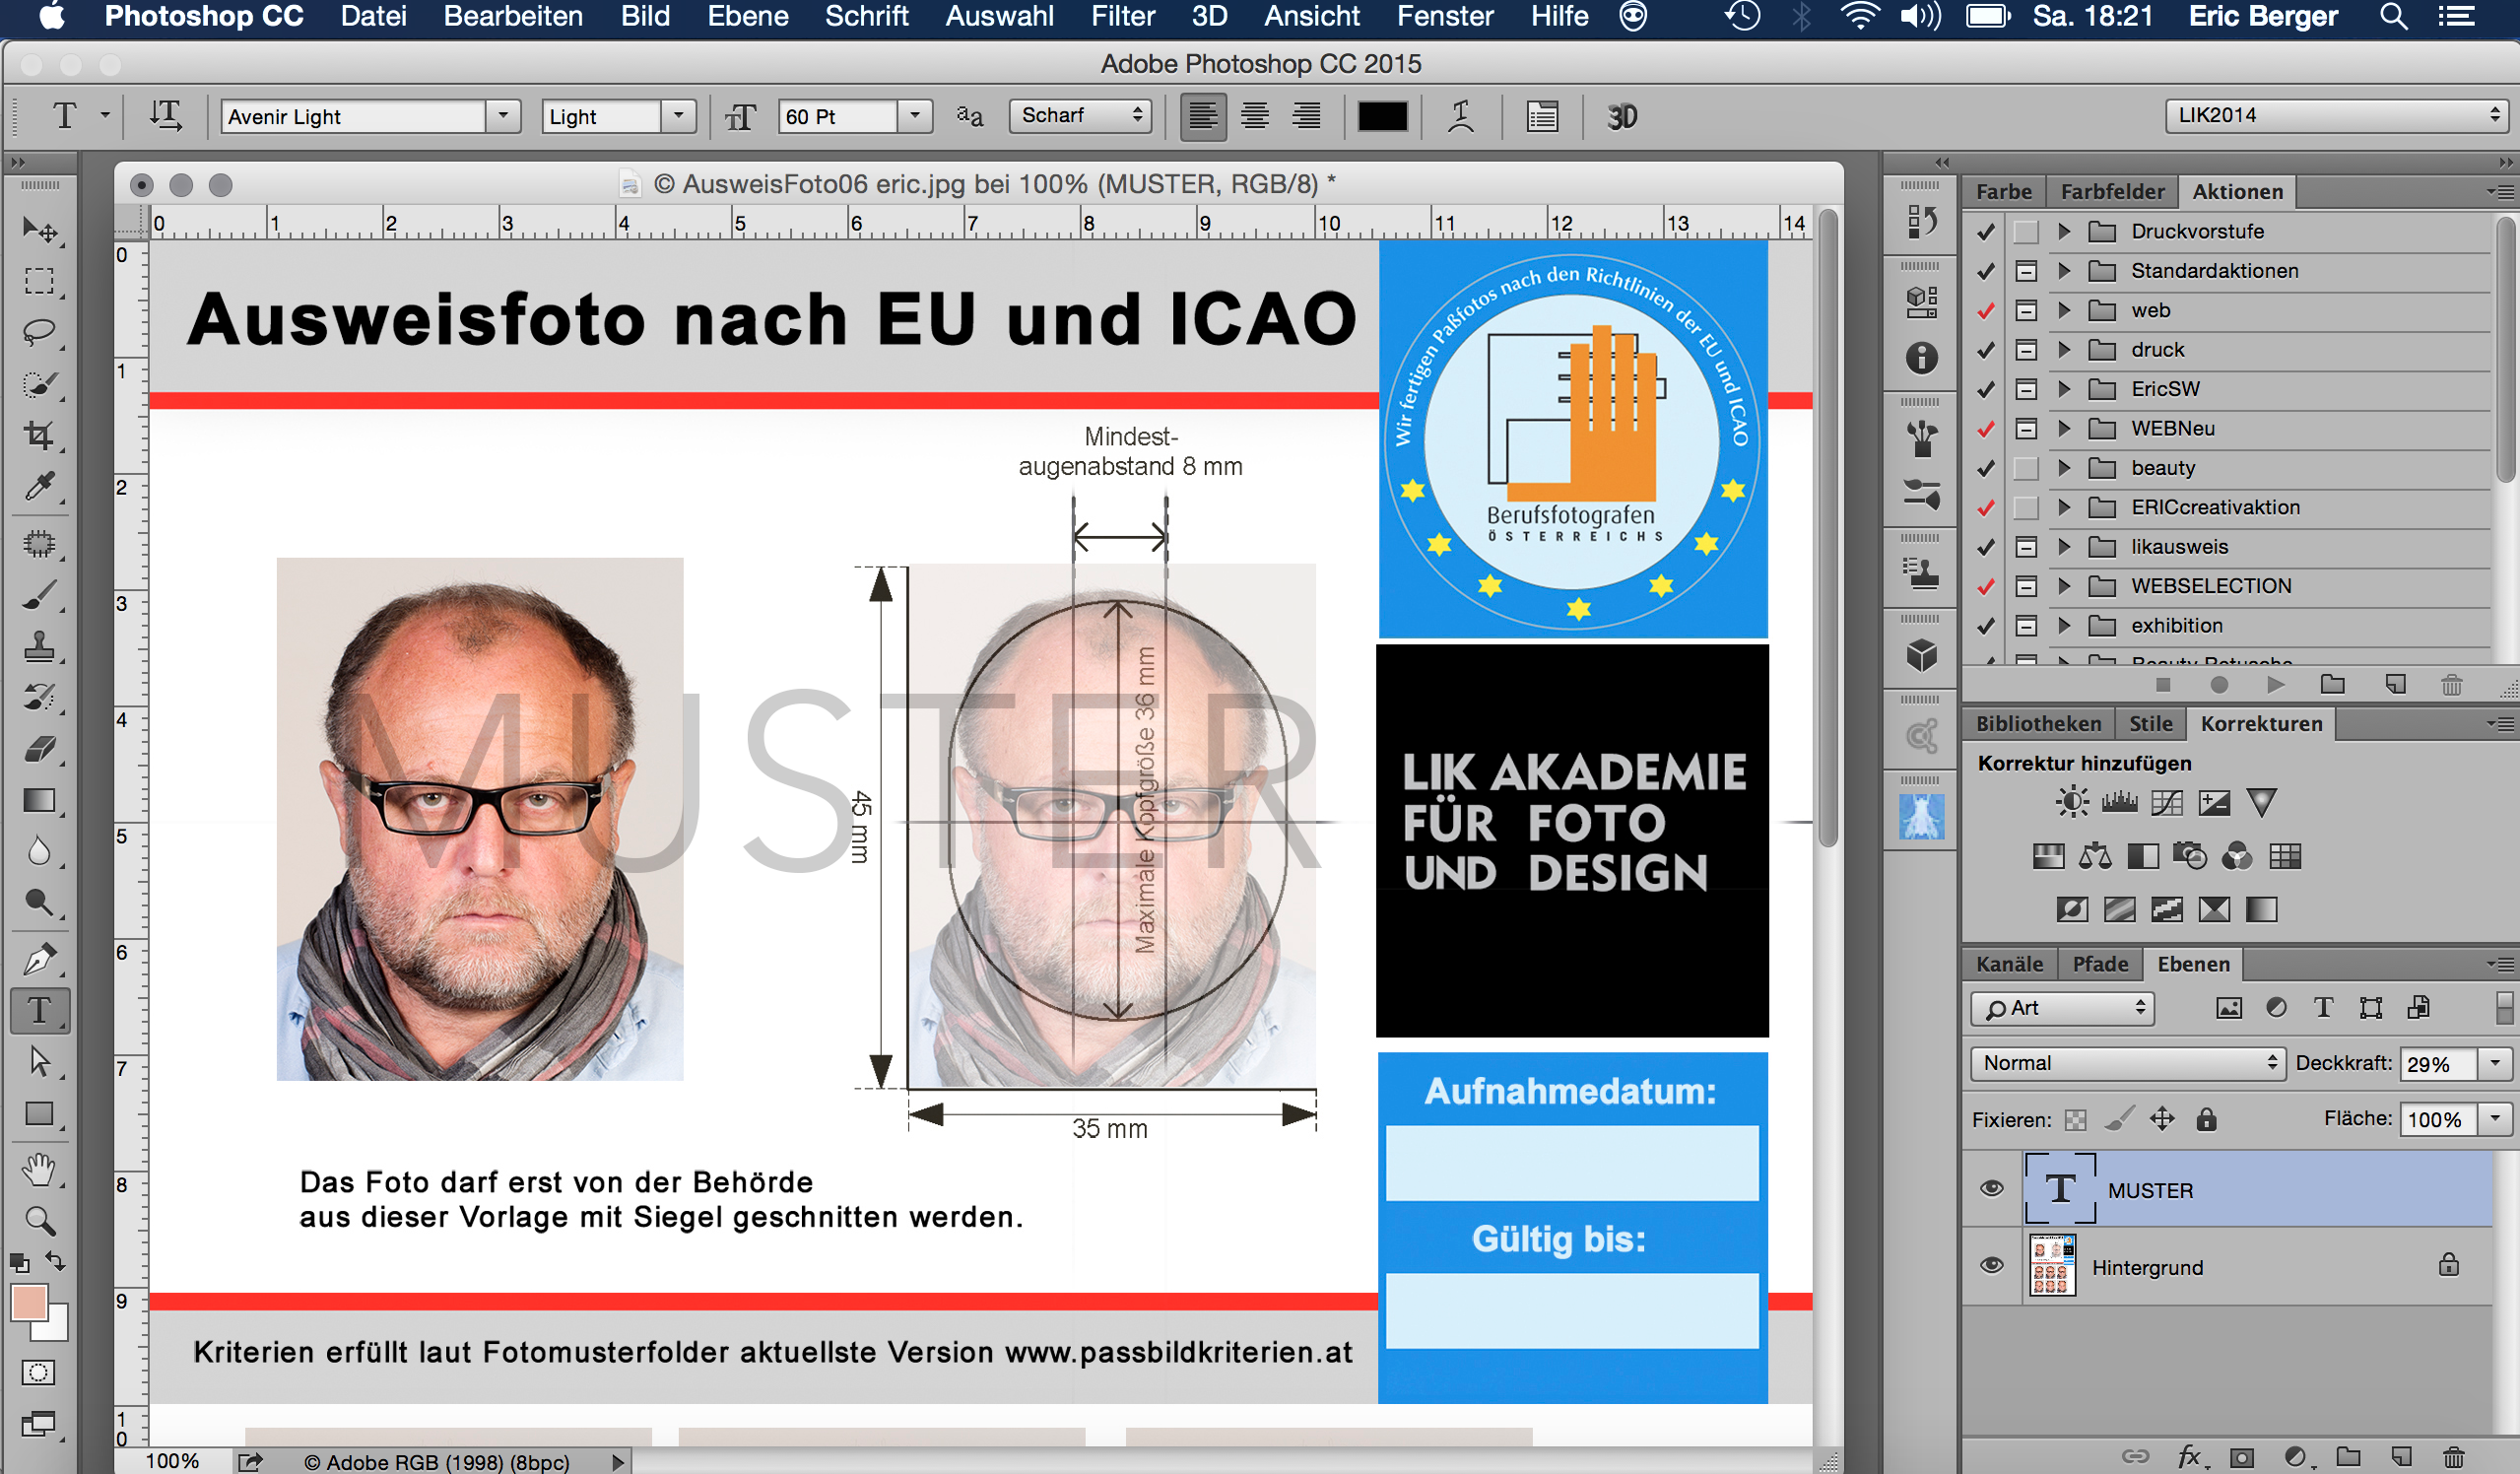The height and width of the screenshot is (1474, 2520).
Task: Add a Curves adjustment layer
Action: 2166,802
